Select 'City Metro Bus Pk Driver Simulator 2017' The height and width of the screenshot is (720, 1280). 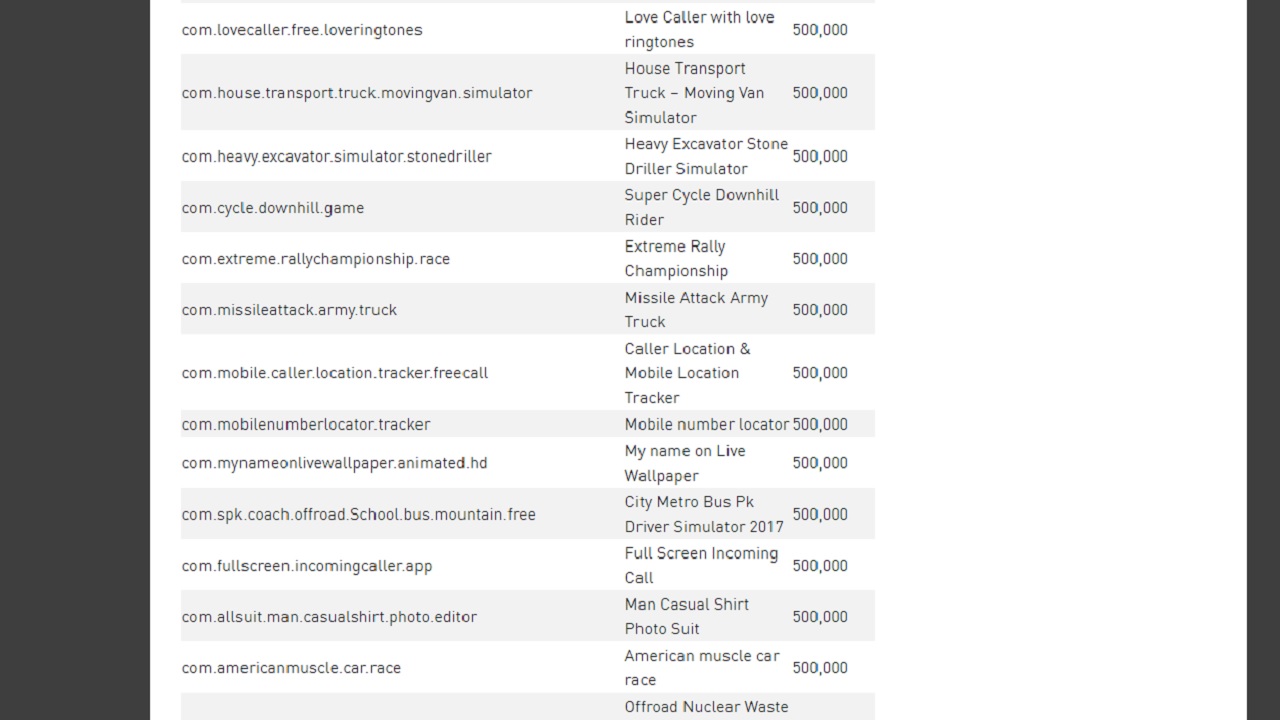pyautogui.click(x=704, y=514)
